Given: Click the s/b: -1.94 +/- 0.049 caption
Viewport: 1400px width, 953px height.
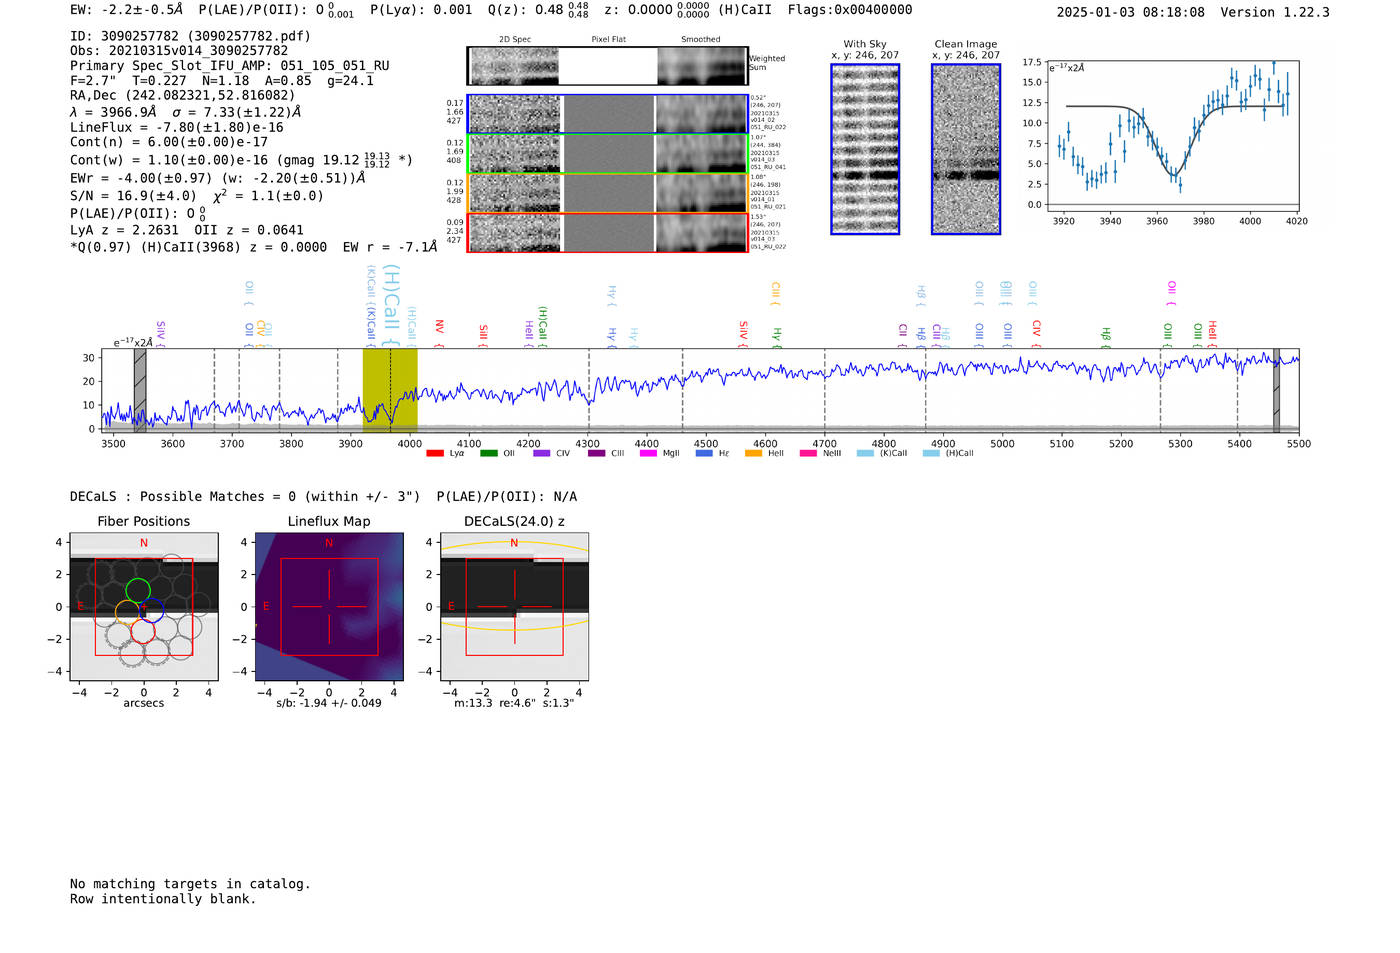Looking at the screenshot, I should click(x=329, y=703).
